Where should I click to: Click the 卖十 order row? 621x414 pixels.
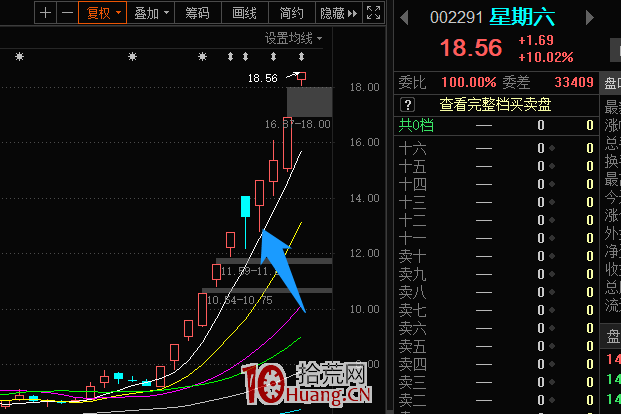pyautogui.click(x=496, y=256)
